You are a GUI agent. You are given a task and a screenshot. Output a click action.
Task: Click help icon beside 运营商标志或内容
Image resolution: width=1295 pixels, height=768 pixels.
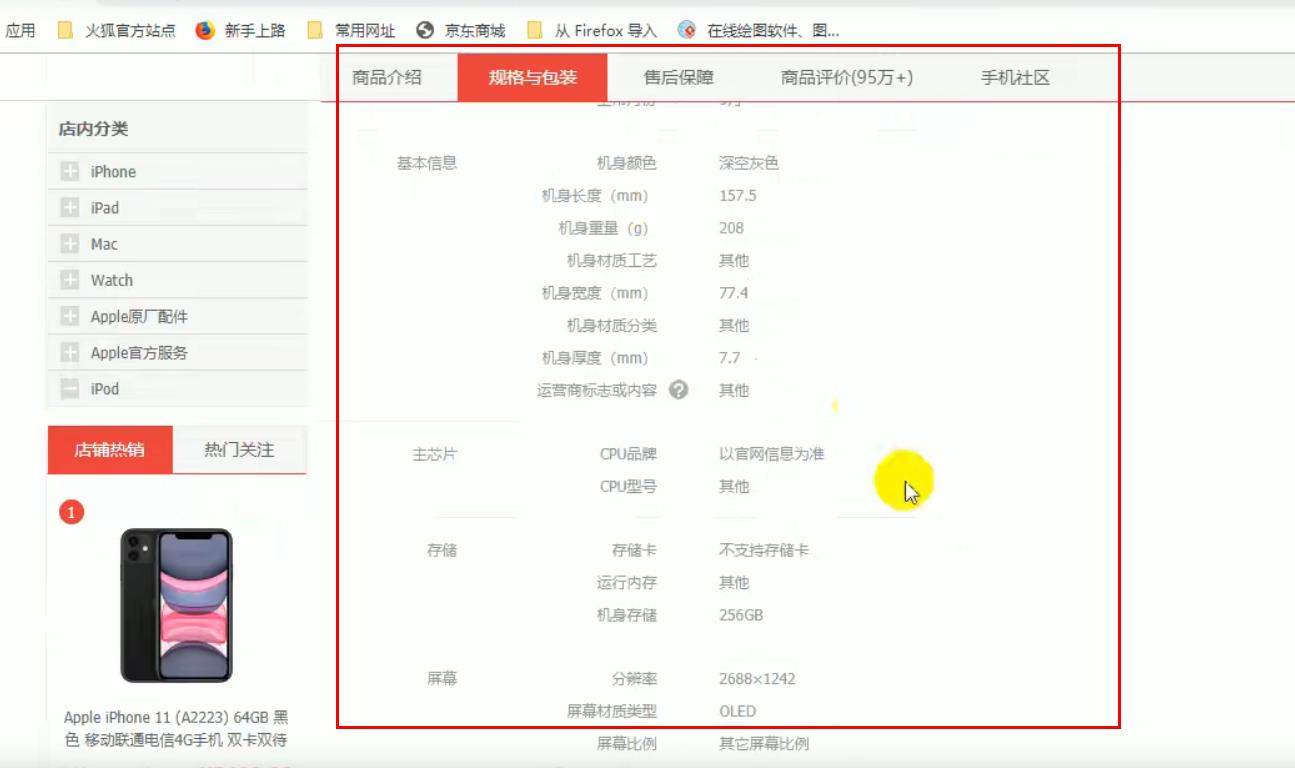[679, 390]
